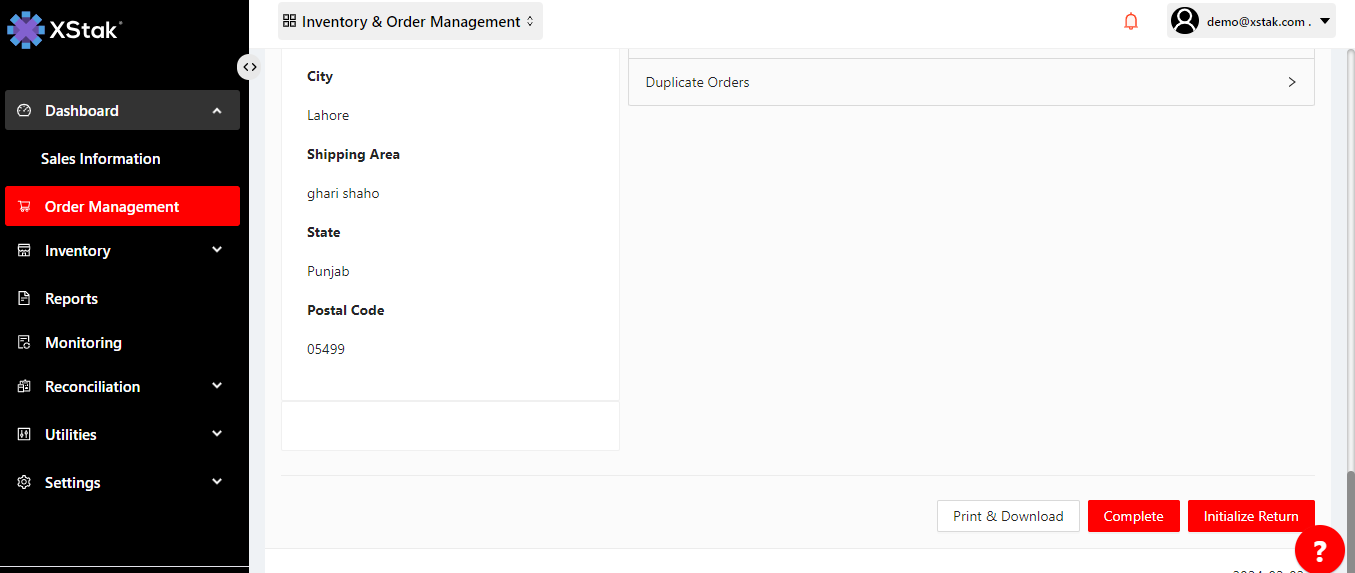Click the Initialize Return button
1355x573 pixels.
1250,516
